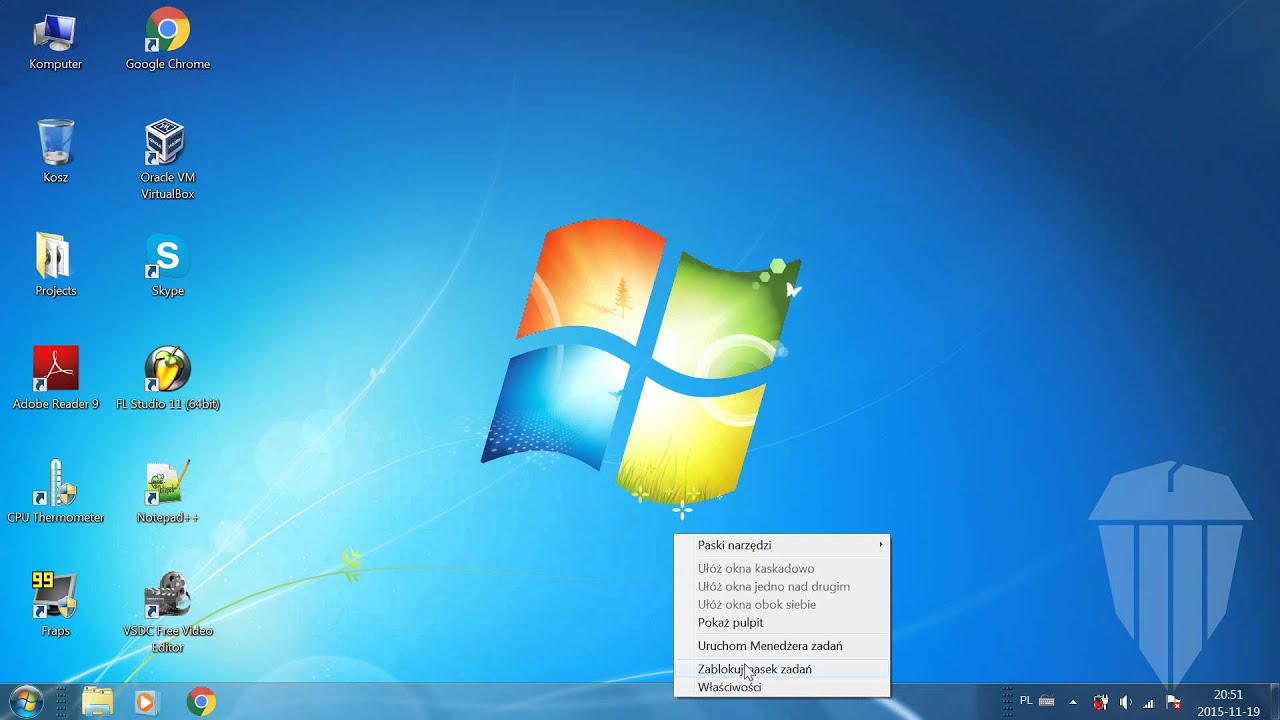
Task: Click the PL language indicator
Action: (x=1026, y=701)
